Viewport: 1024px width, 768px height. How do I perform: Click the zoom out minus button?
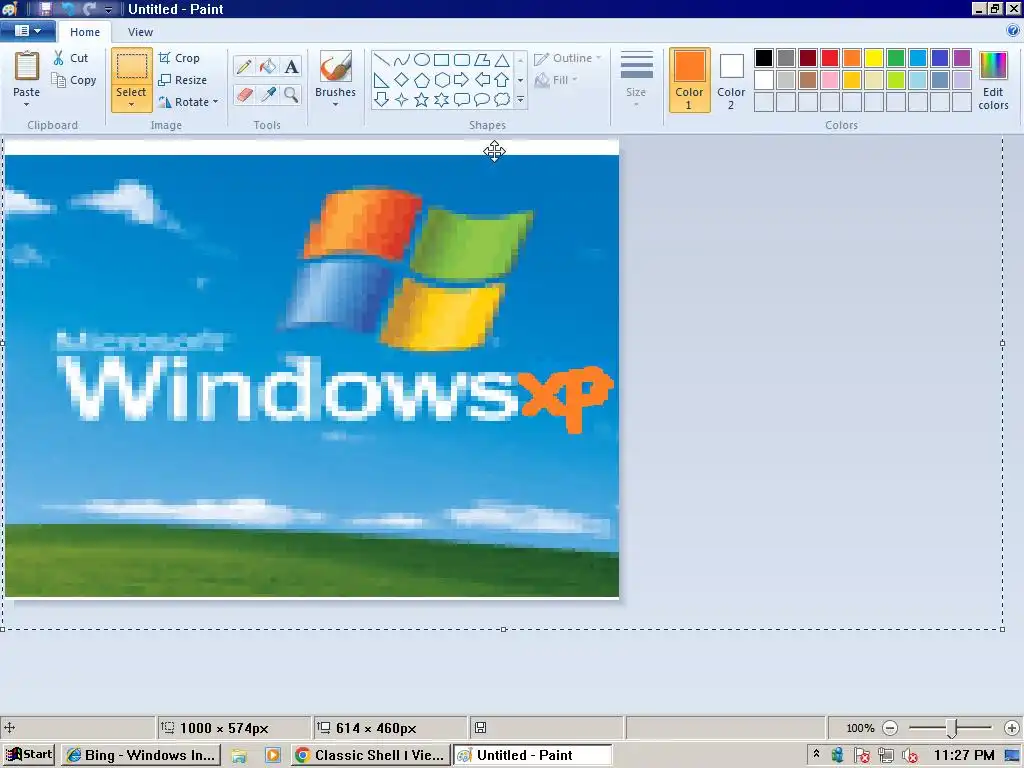890,728
